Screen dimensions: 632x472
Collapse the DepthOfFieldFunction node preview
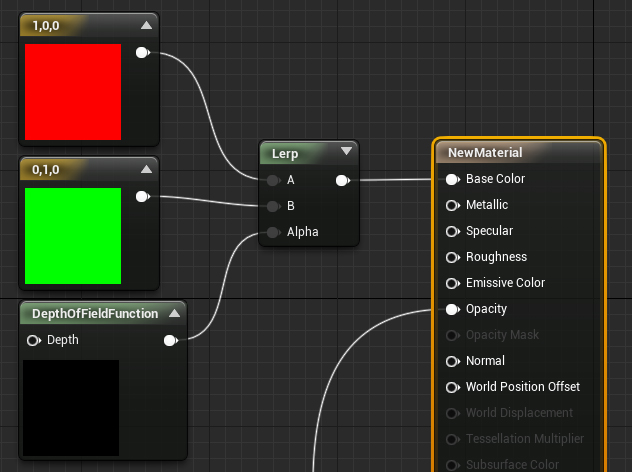coord(175,313)
